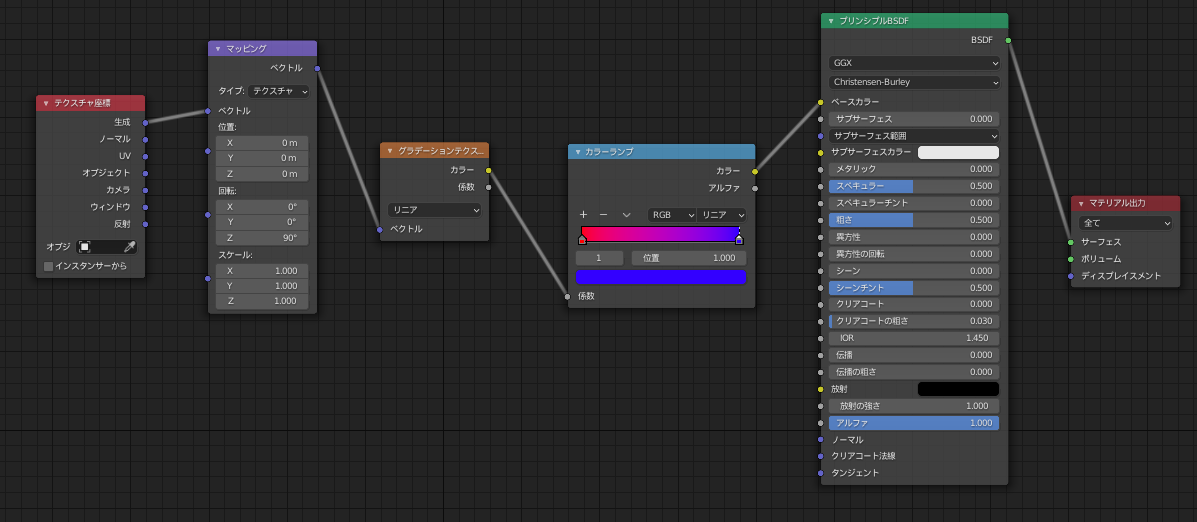Select the red color stop handle

click(582, 240)
